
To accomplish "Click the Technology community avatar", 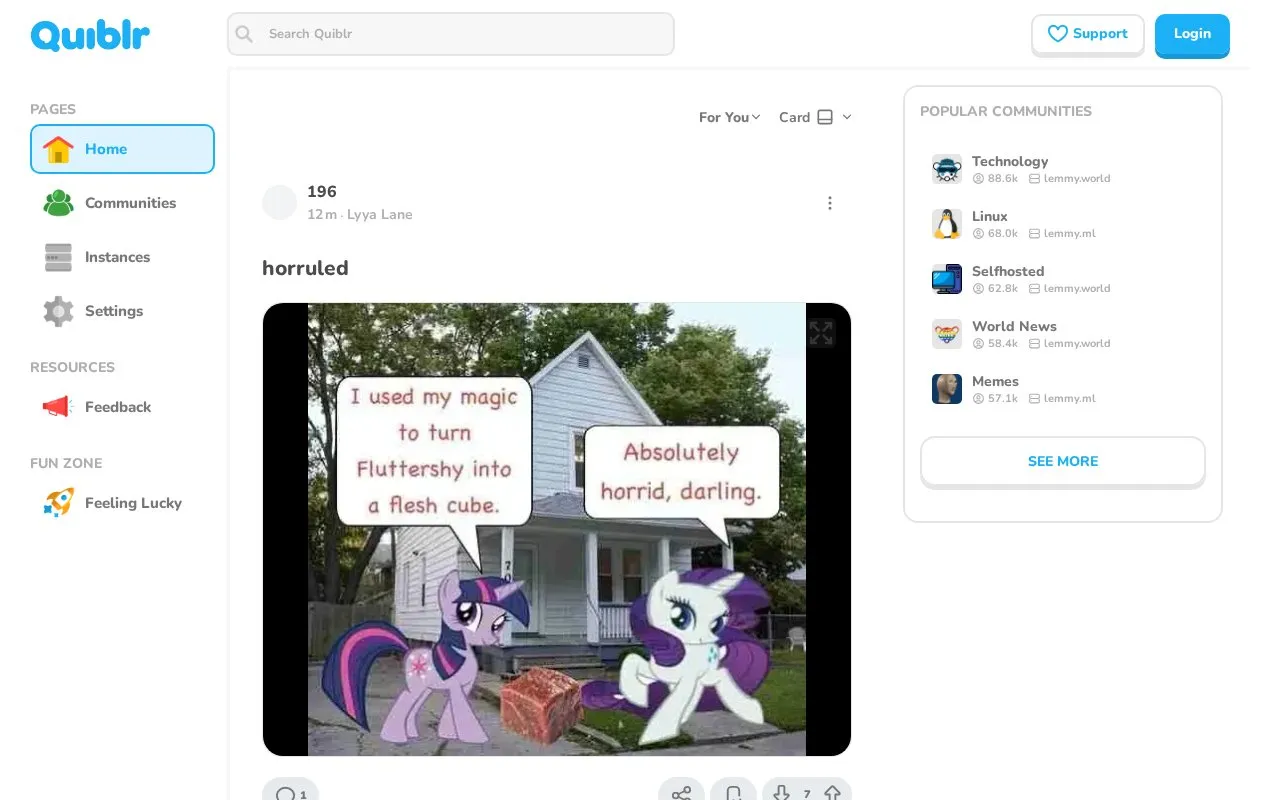I will 947,169.
